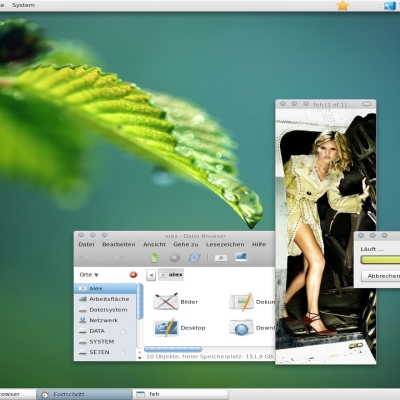This screenshot has height=400, width=400.
Task: Click the Stop loading icon in the file browser
Action: pyautogui.click(x=174, y=257)
